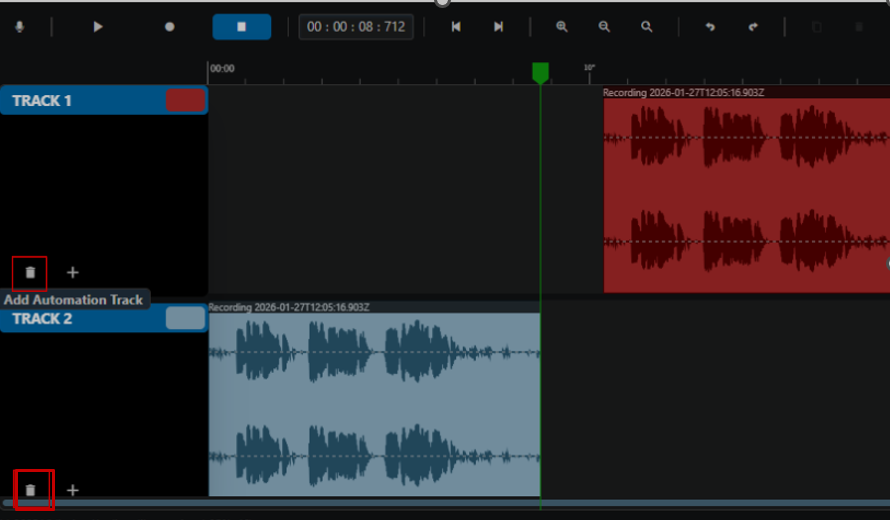Click the TRACK 1 clip title 'Recording 2026-01-27T12:05:16.903Z'
Viewport: 890px width, 520px height.
point(683,93)
